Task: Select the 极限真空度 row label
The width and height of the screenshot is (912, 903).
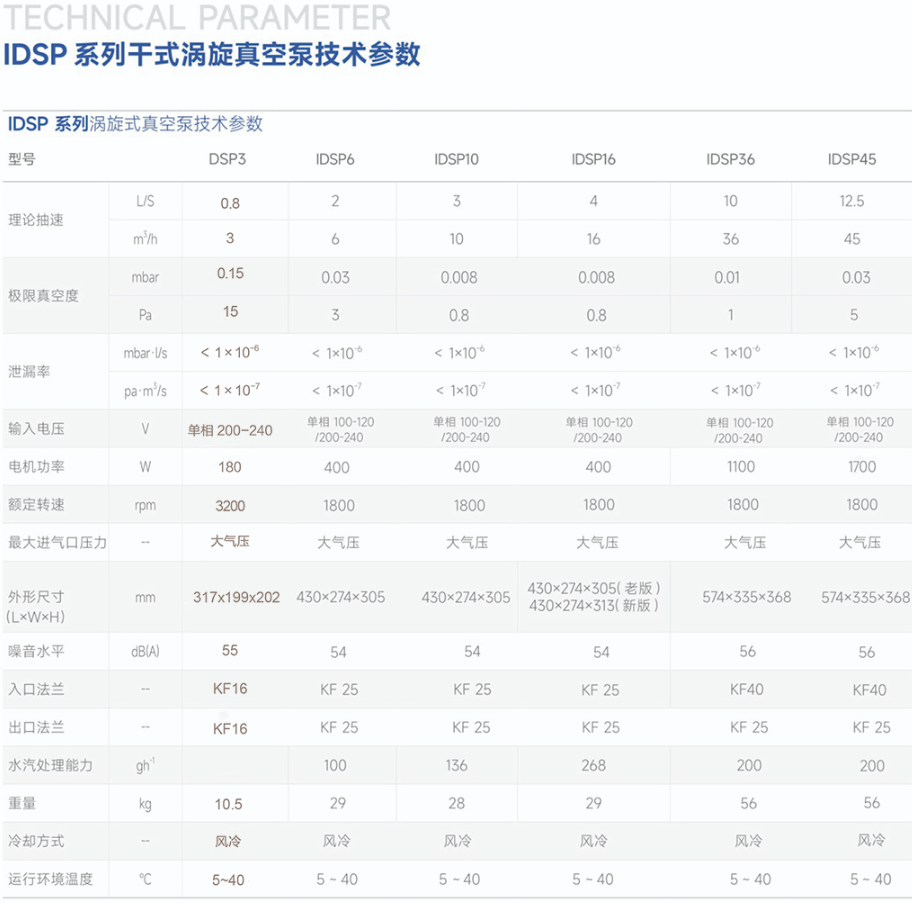Action: [43, 295]
